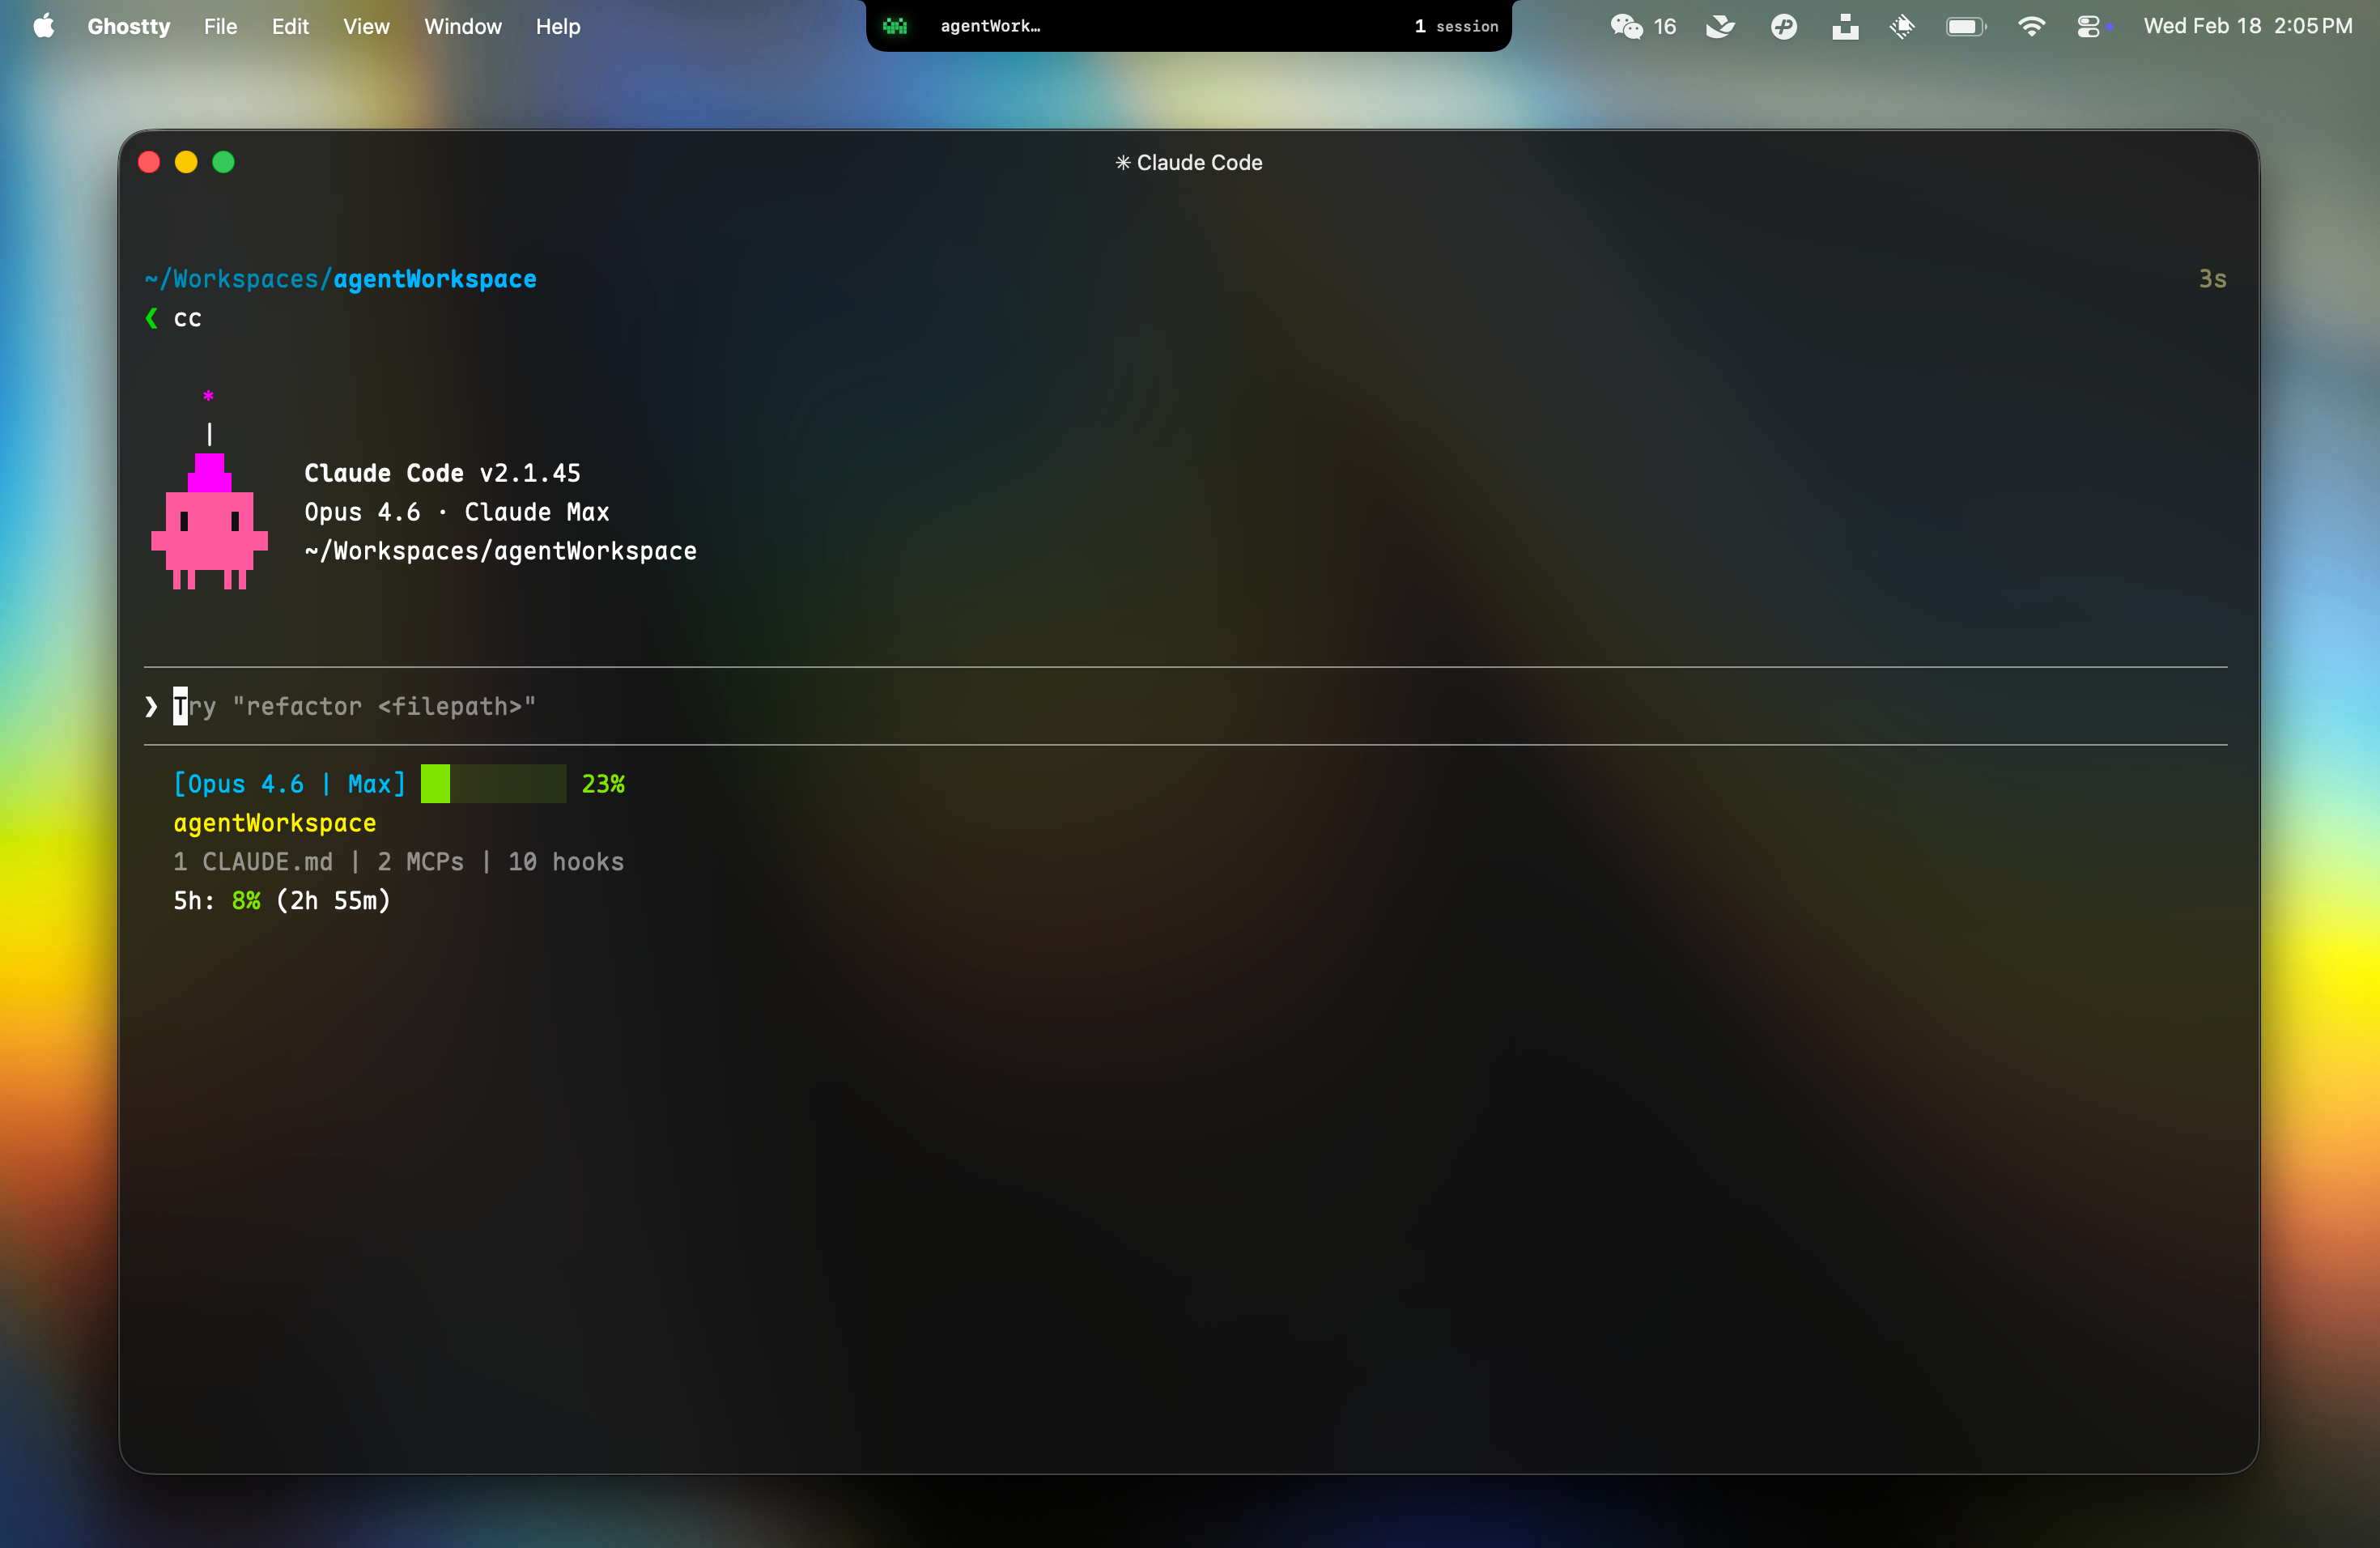
Task: Open the View menu
Action: pyautogui.click(x=366, y=26)
